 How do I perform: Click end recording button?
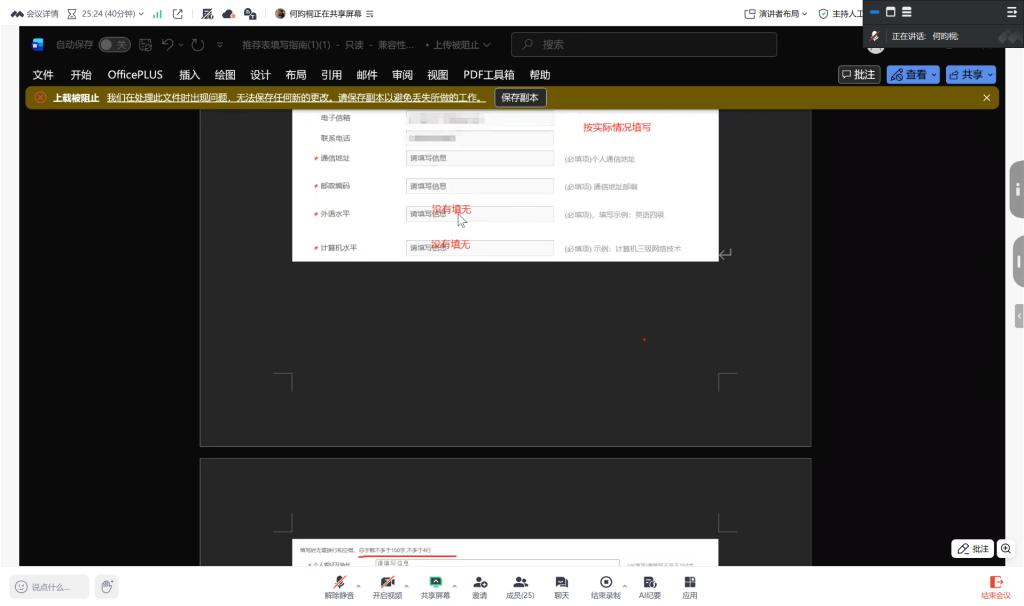coord(606,583)
